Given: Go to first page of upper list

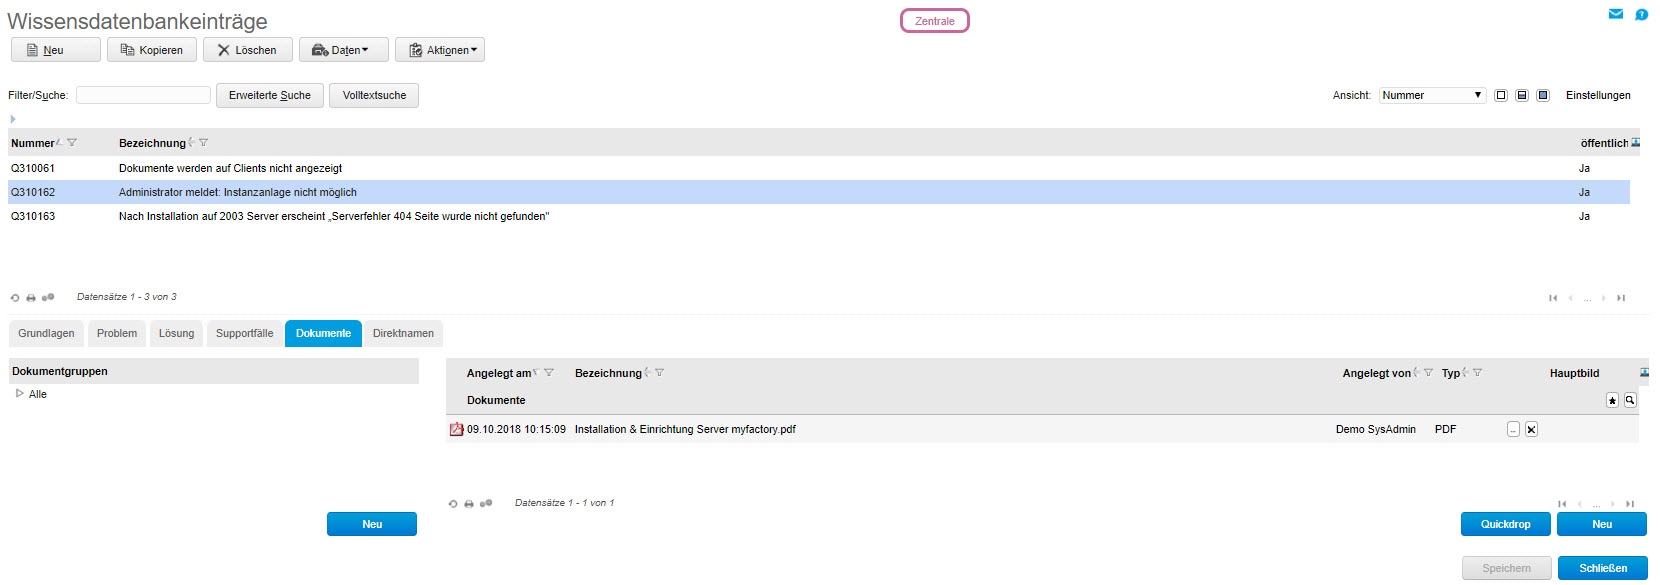Looking at the screenshot, I should (1553, 298).
